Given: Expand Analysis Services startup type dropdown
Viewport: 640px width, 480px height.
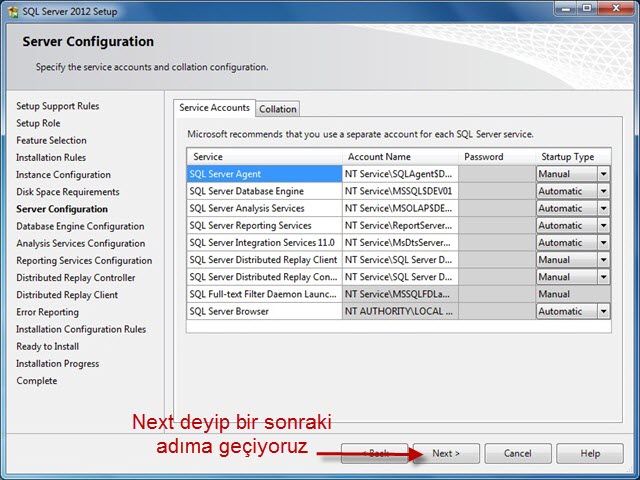Looking at the screenshot, I should 603,208.
